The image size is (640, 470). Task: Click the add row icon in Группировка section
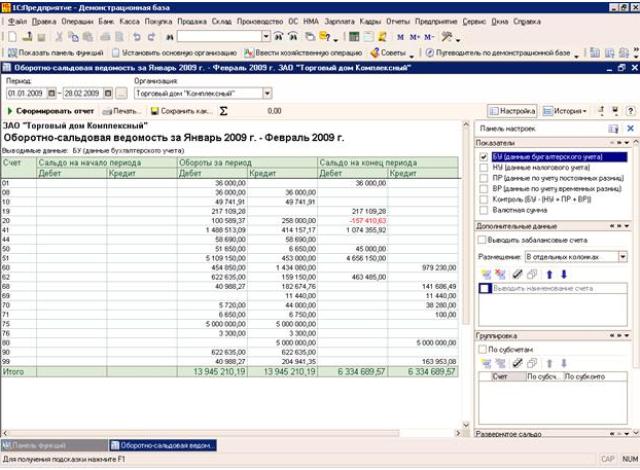(486, 363)
